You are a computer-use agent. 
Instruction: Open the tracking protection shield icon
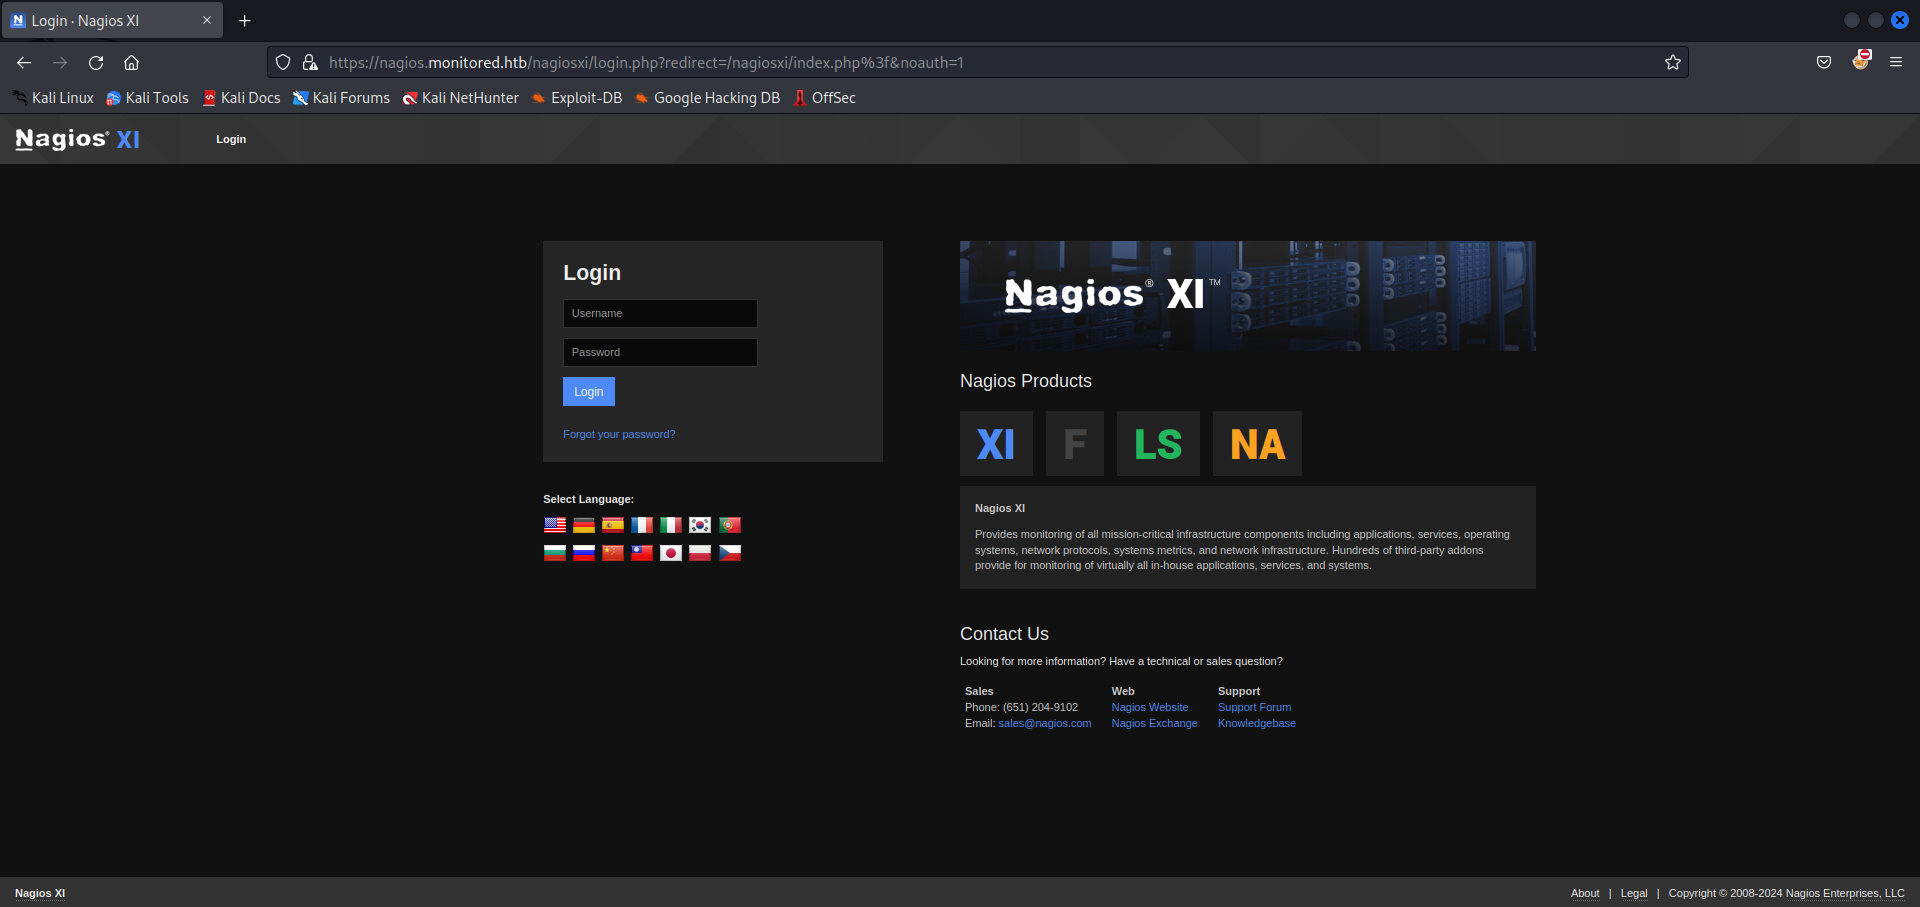(283, 62)
